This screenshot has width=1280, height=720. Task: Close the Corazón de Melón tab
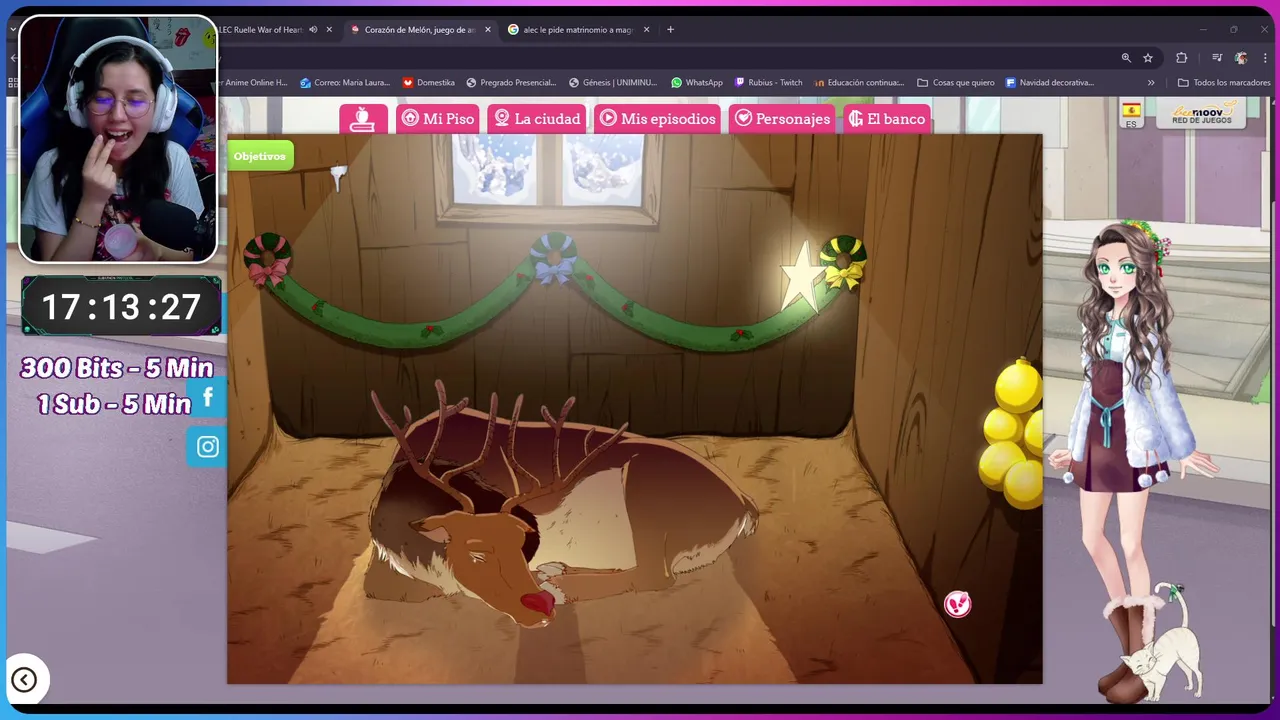489,30
